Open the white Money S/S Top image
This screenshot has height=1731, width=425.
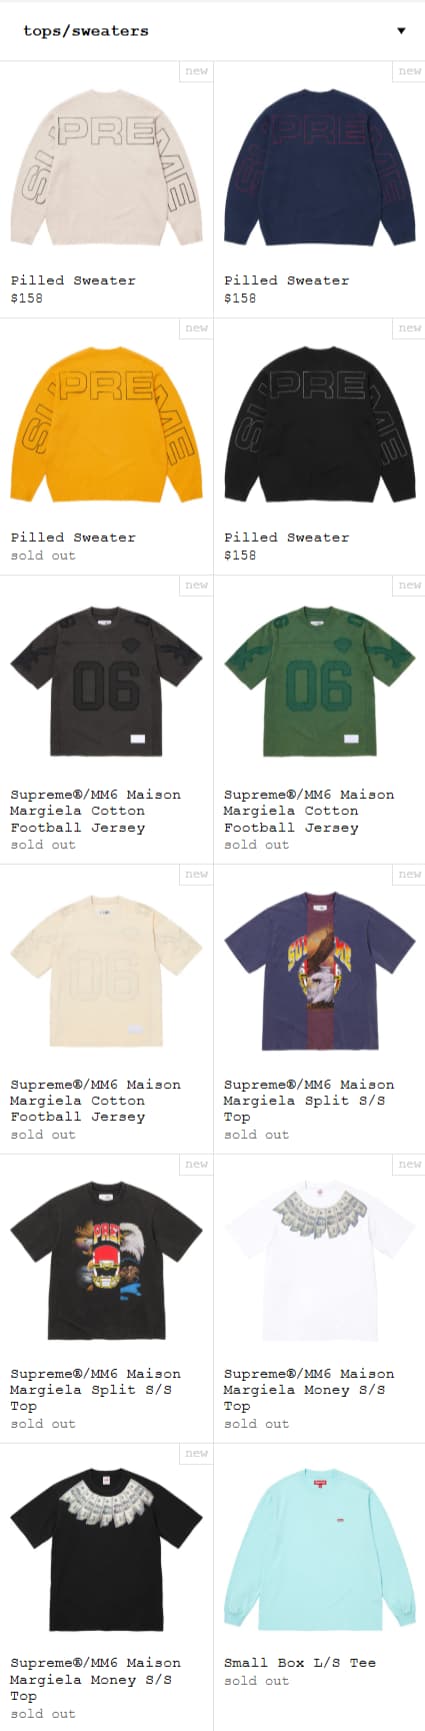click(319, 1260)
